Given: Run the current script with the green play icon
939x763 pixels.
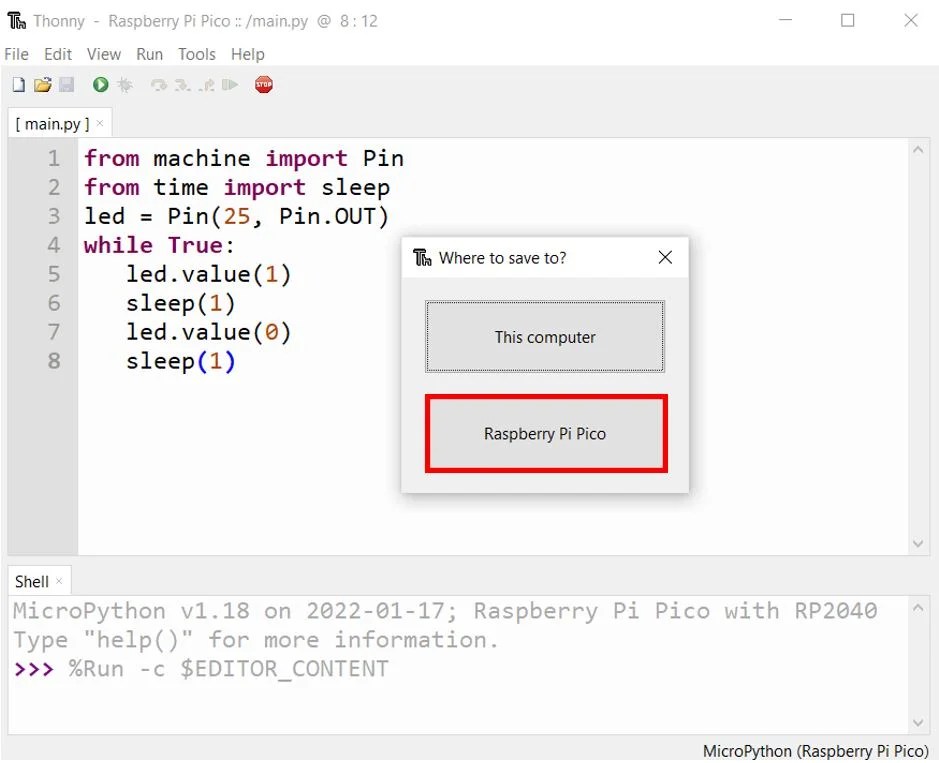Looking at the screenshot, I should coord(99,85).
